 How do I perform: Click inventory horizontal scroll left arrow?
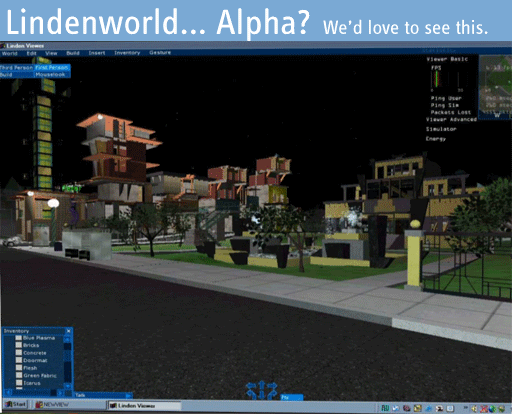[8, 393]
